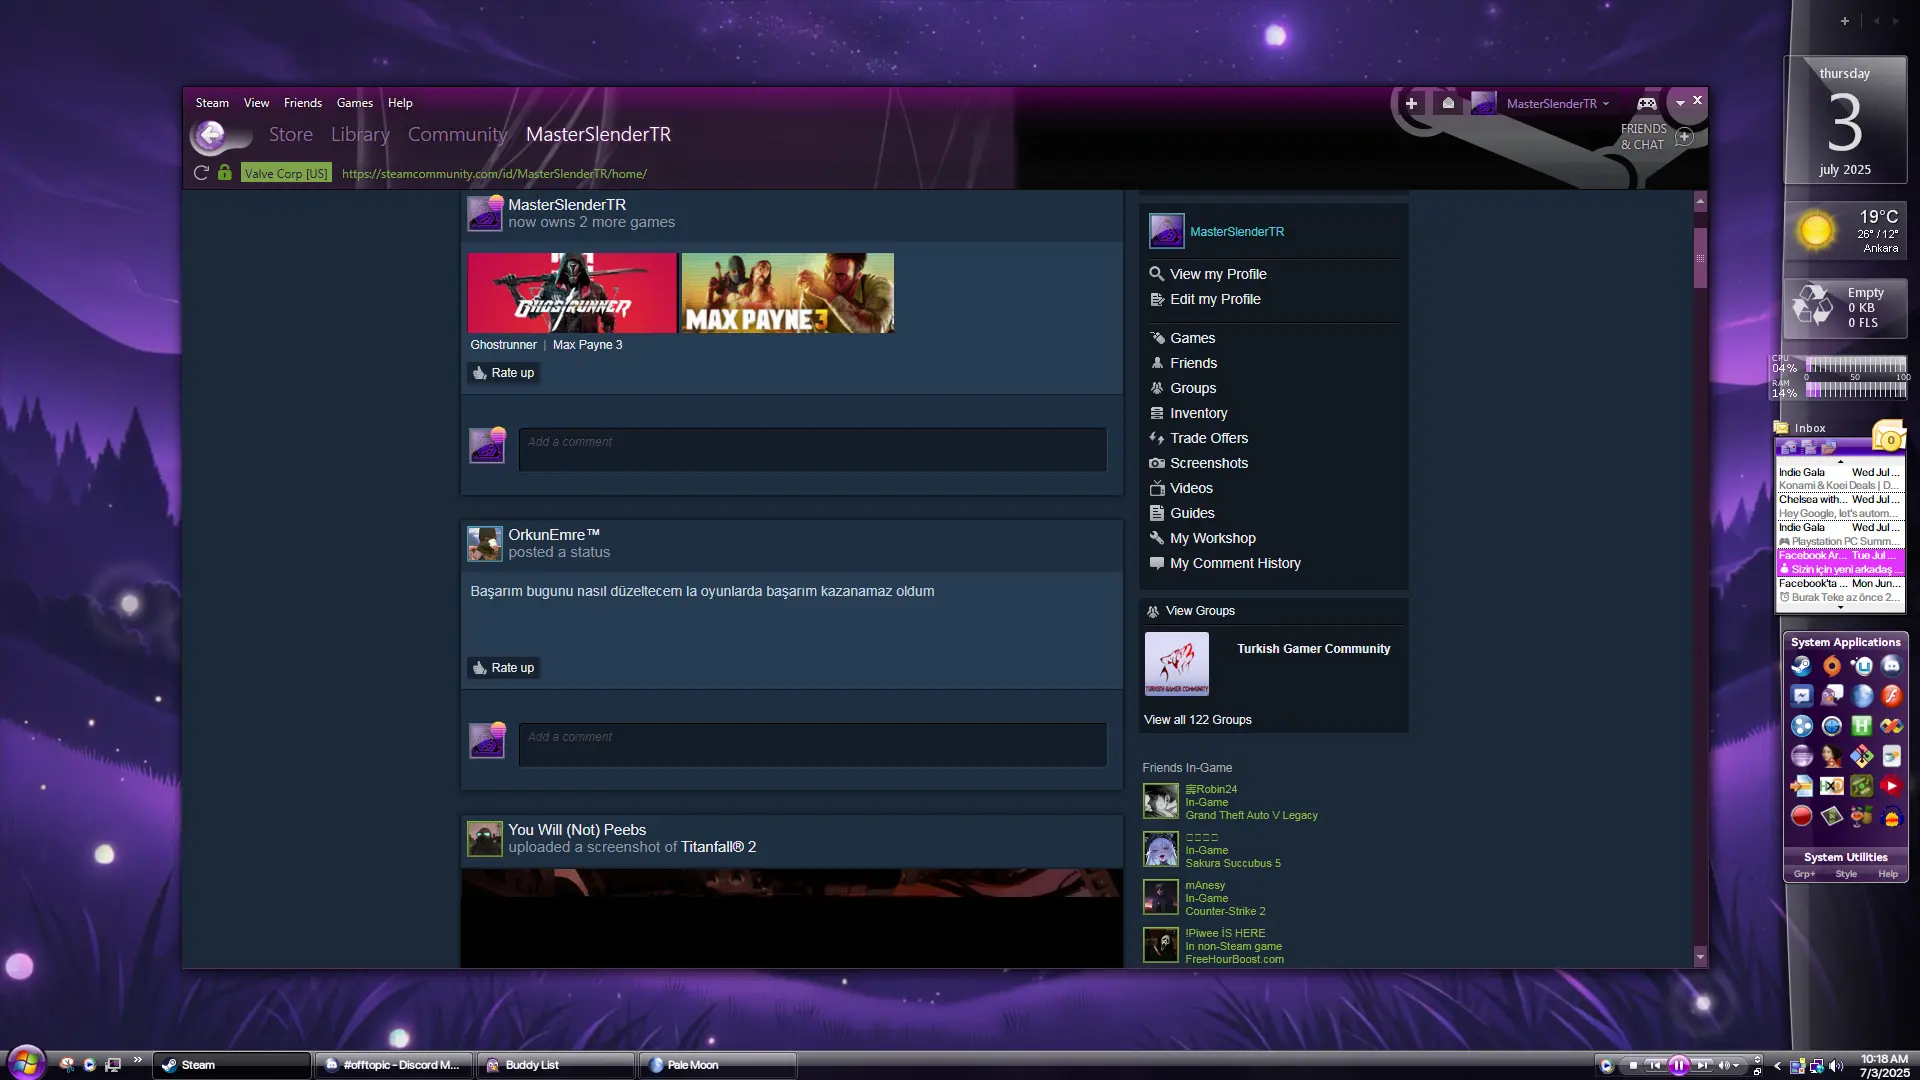Screen dimensions: 1920x1080
Task: Add a comment under OrkunEmre's status
Action: (x=812, y=745)
